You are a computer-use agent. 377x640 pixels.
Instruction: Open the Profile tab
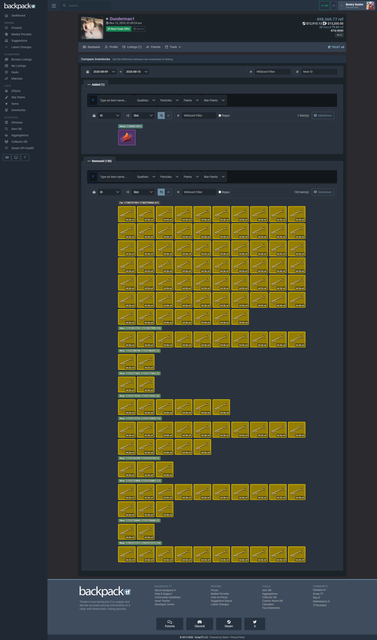coord(111,47)
